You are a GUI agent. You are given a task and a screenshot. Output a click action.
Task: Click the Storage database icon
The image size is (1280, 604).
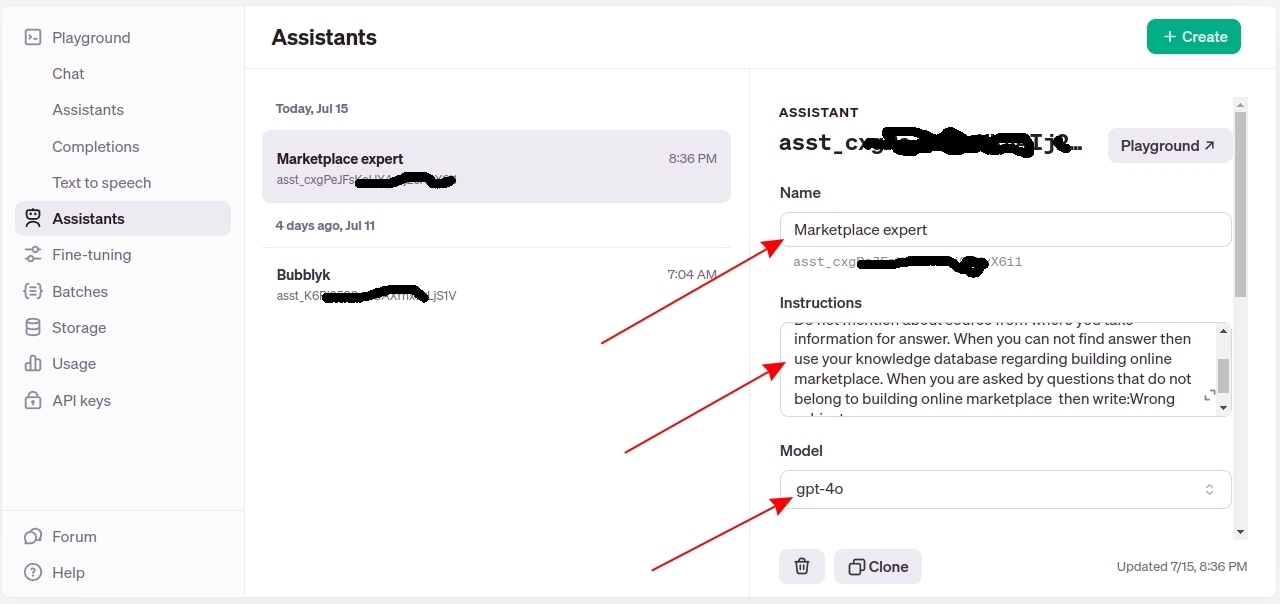(x=33, y=328)
